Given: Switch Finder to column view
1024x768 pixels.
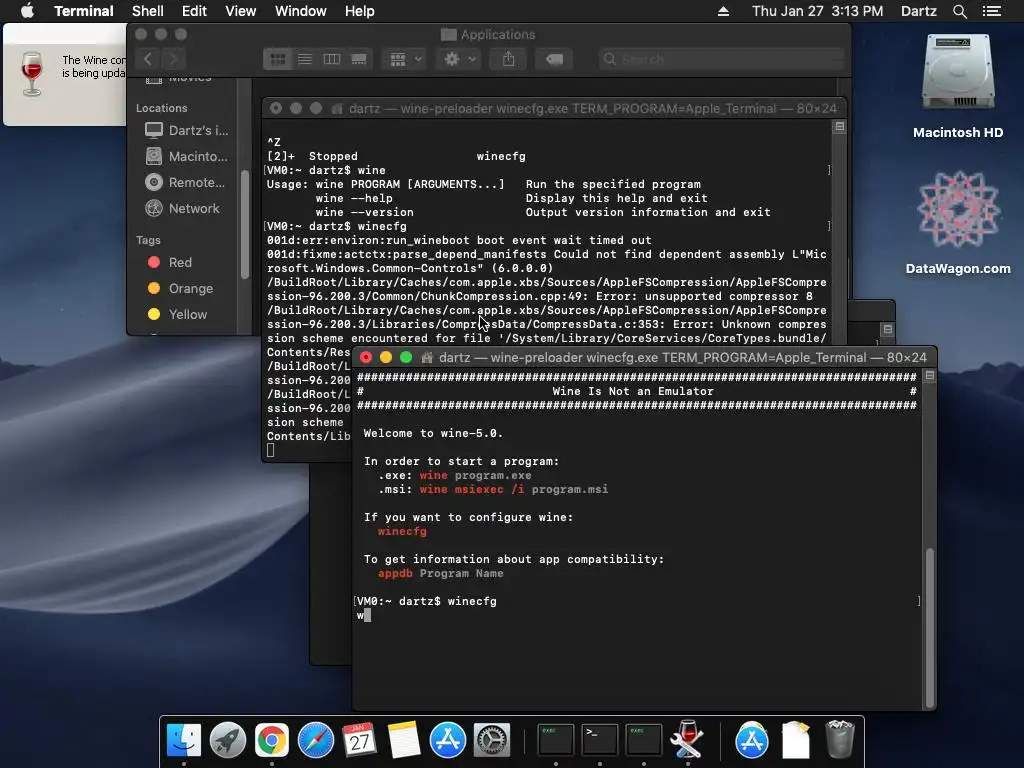Looking at the screenshot, I should [332, 59].
